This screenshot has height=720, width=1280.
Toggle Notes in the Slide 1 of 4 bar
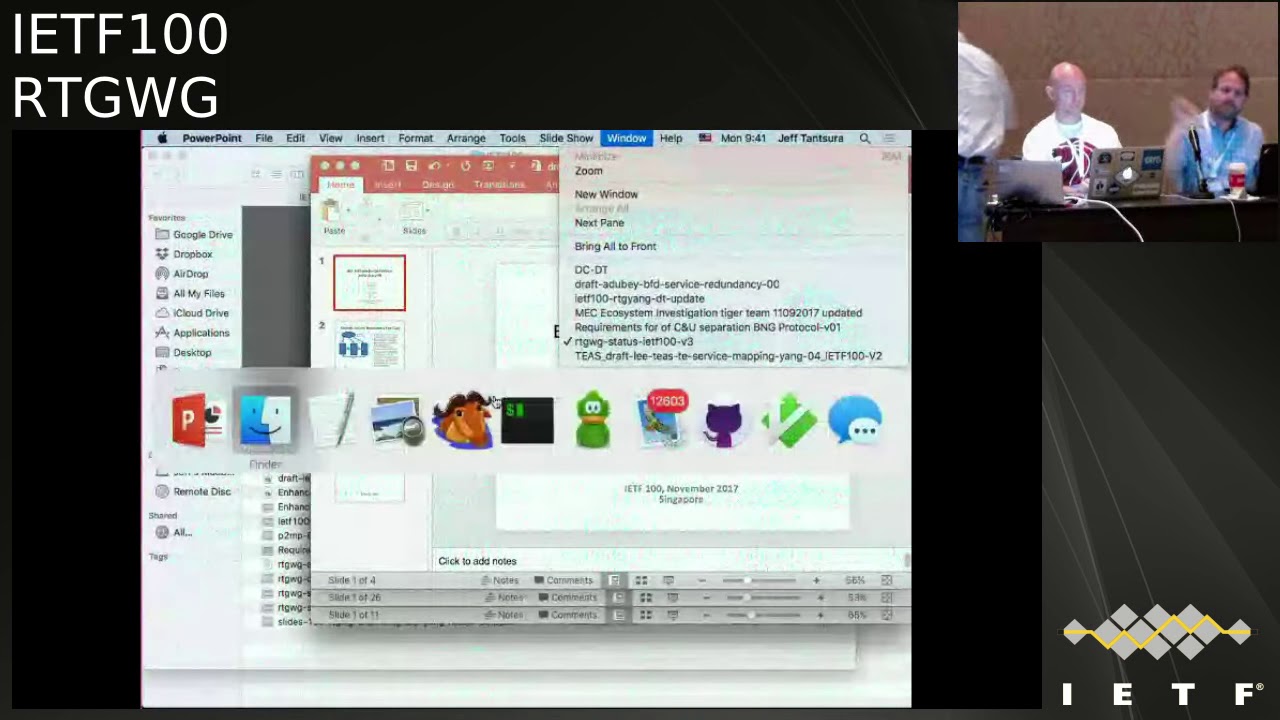point(500,580)
